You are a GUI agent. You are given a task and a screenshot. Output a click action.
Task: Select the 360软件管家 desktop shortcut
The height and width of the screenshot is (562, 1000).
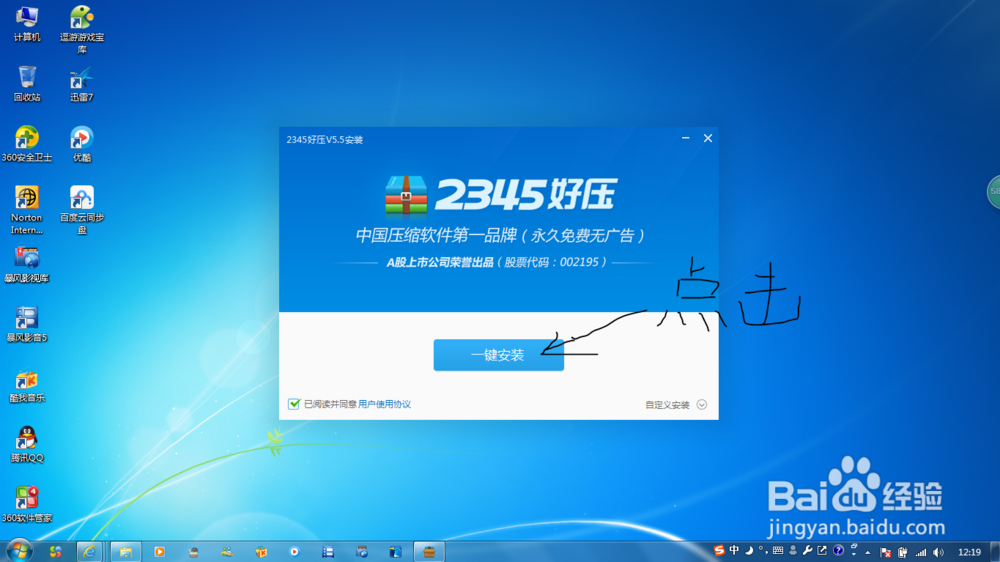point(27,505)
